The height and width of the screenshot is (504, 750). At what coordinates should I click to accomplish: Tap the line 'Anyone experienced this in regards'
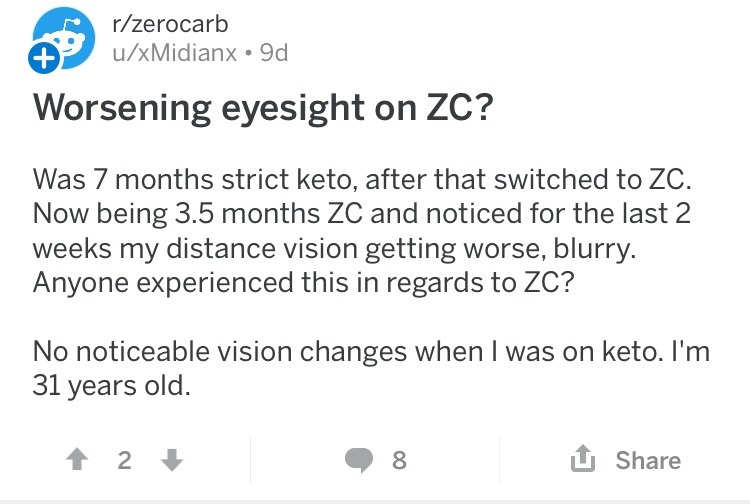click(x=303, y=283)
